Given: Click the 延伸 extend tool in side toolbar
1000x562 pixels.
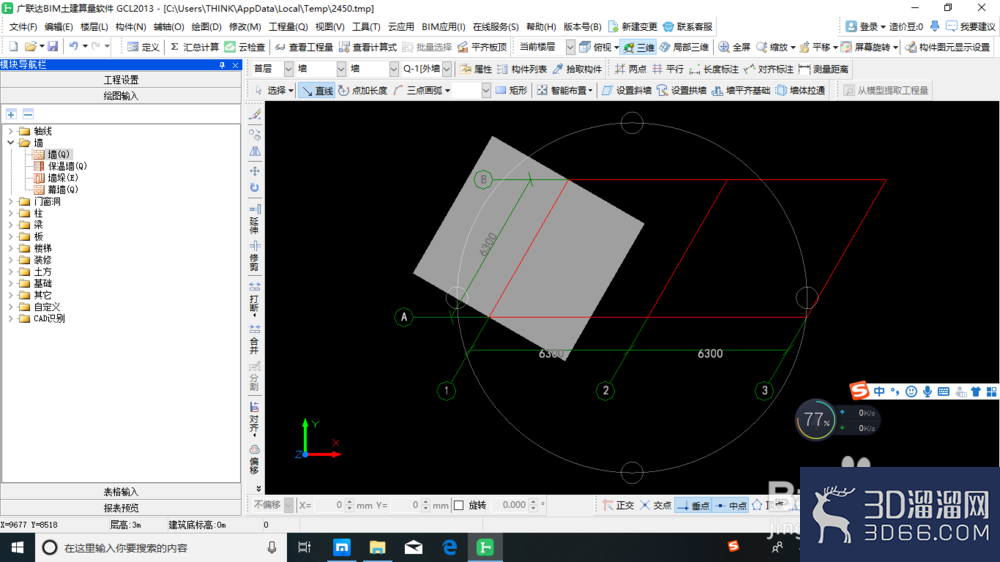Looking at the screenshot, I should [x=254, y=219].
